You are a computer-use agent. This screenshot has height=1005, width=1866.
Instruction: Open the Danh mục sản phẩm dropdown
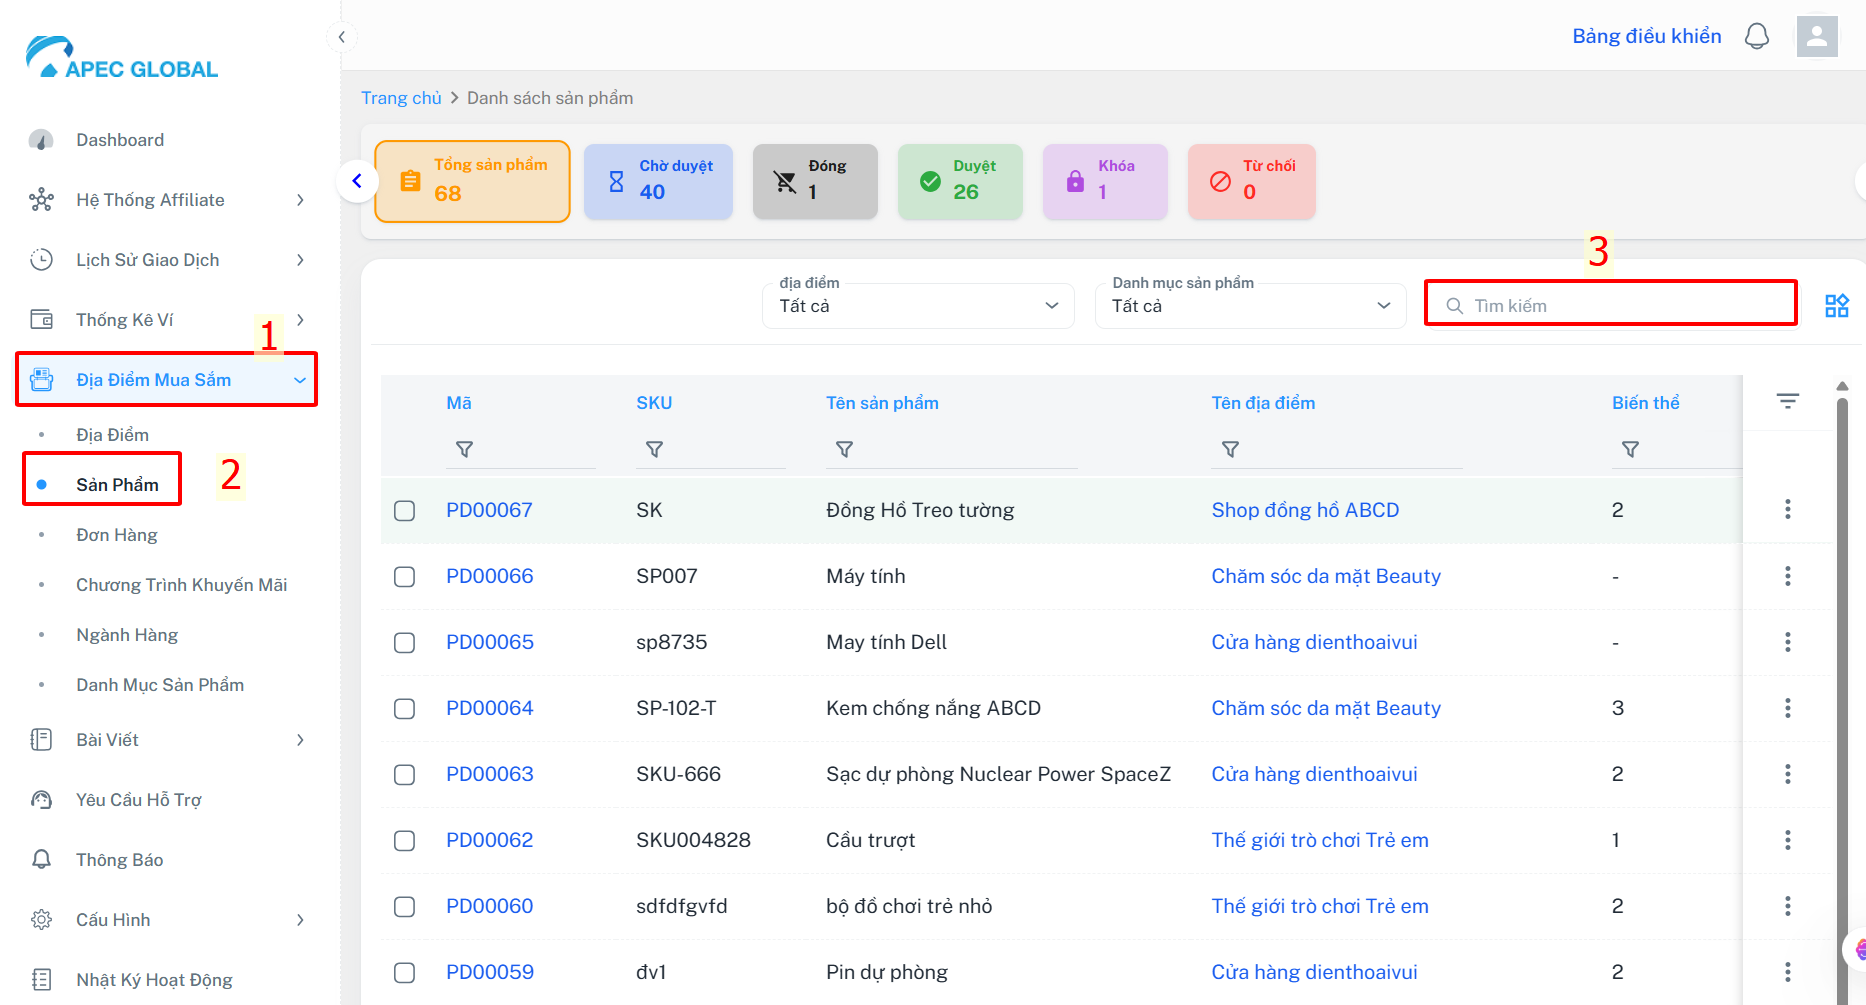1251,306
